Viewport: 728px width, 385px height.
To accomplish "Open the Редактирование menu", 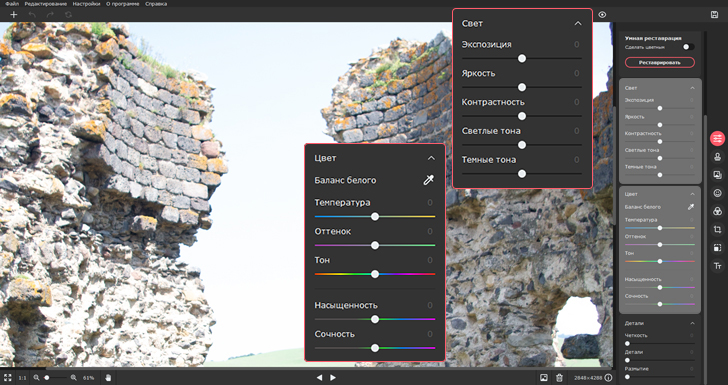I will 46,4.
